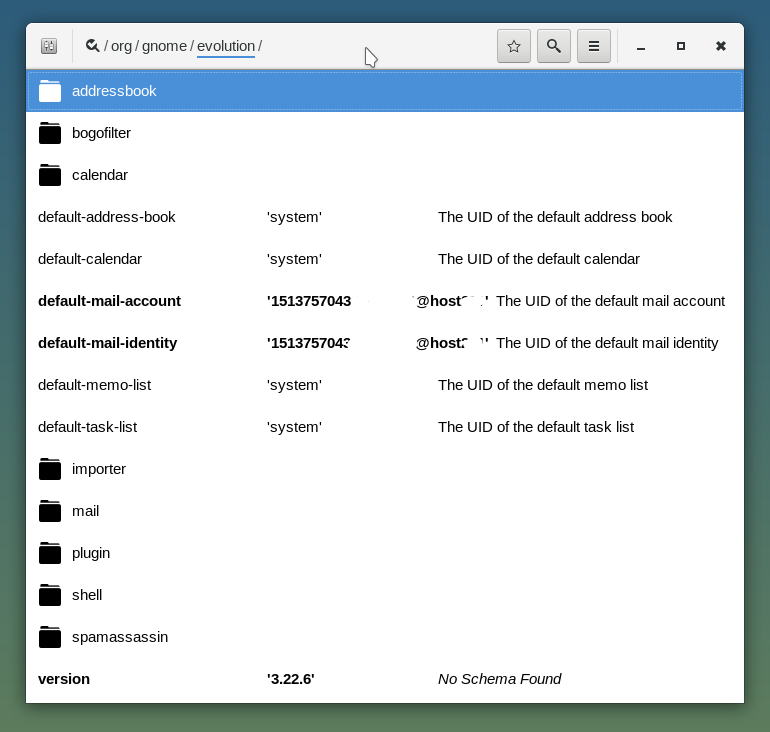Click the path search icon before /org

click(x=92, y=46)
